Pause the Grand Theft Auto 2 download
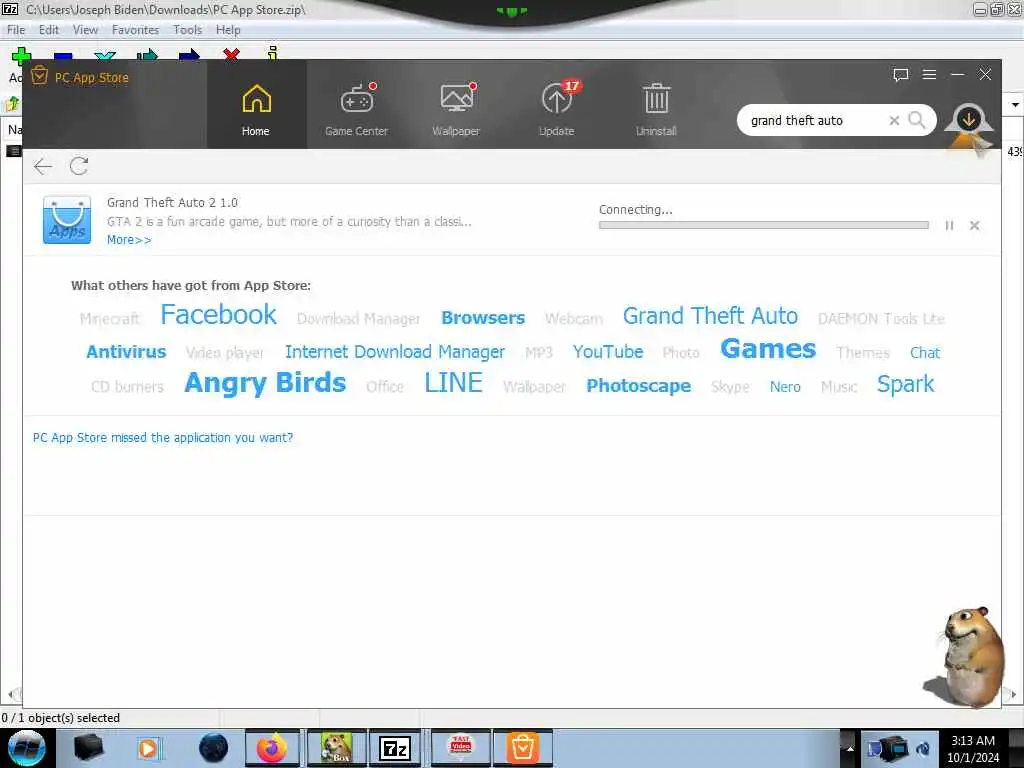Image resolution: width=1024 pixels, height=768 pixels. coord(950,225)
